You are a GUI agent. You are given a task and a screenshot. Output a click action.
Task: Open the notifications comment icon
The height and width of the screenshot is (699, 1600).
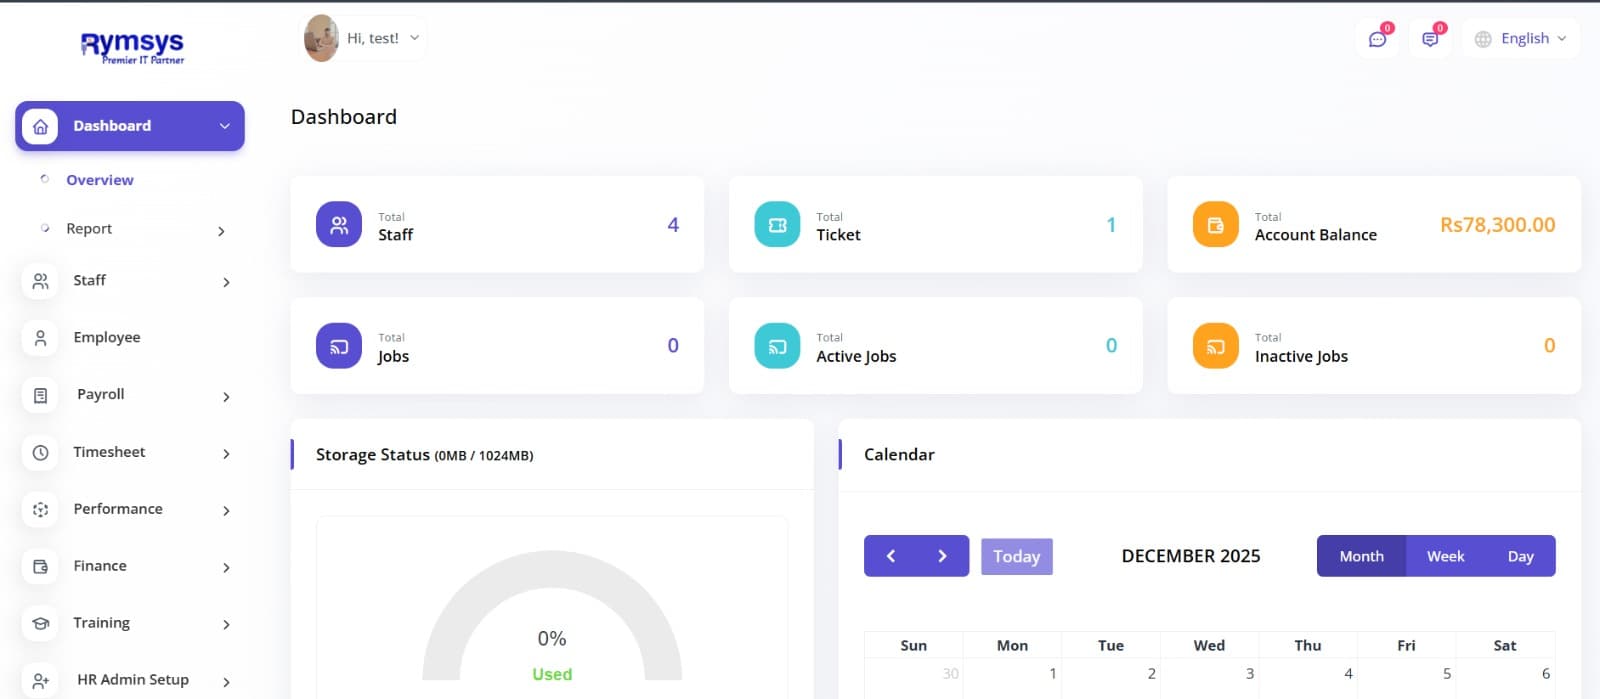pyautogui.click(x=1430, y=39)
